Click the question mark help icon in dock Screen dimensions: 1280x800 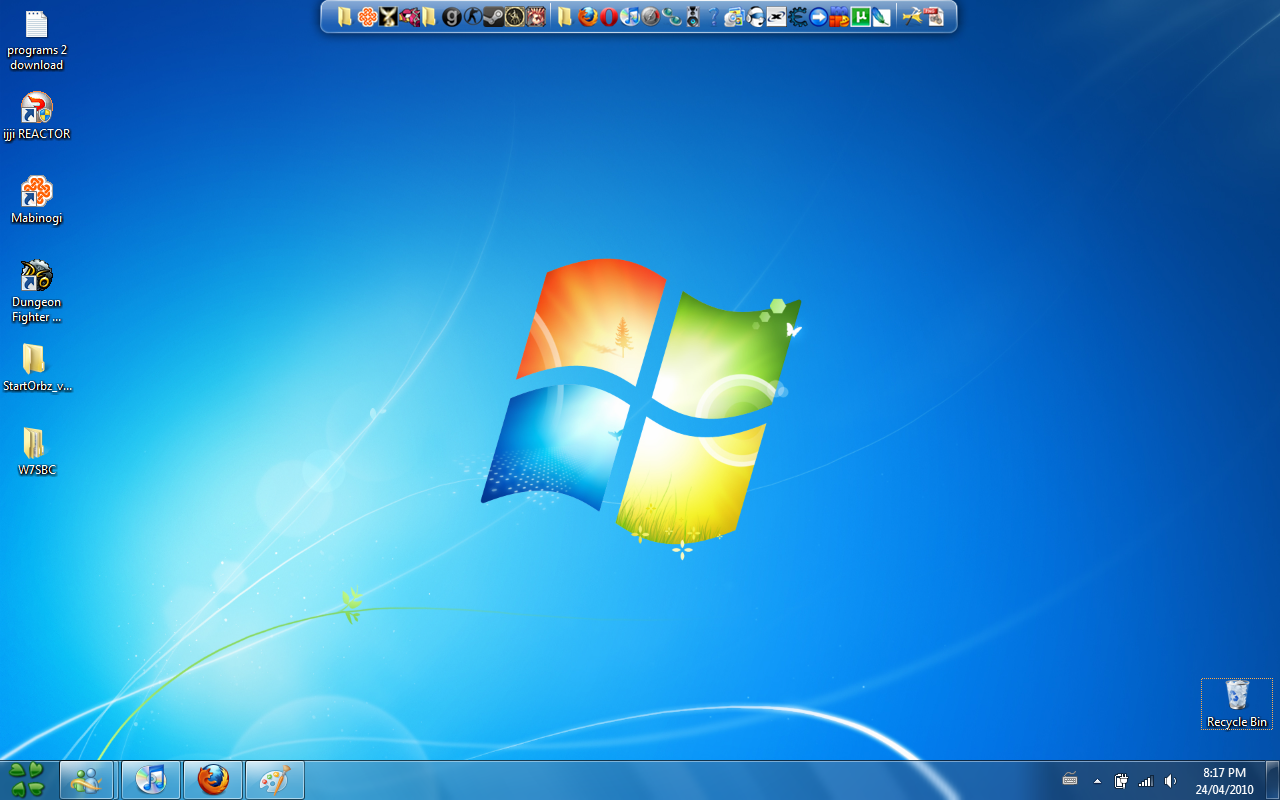click(x=713, y=17)
